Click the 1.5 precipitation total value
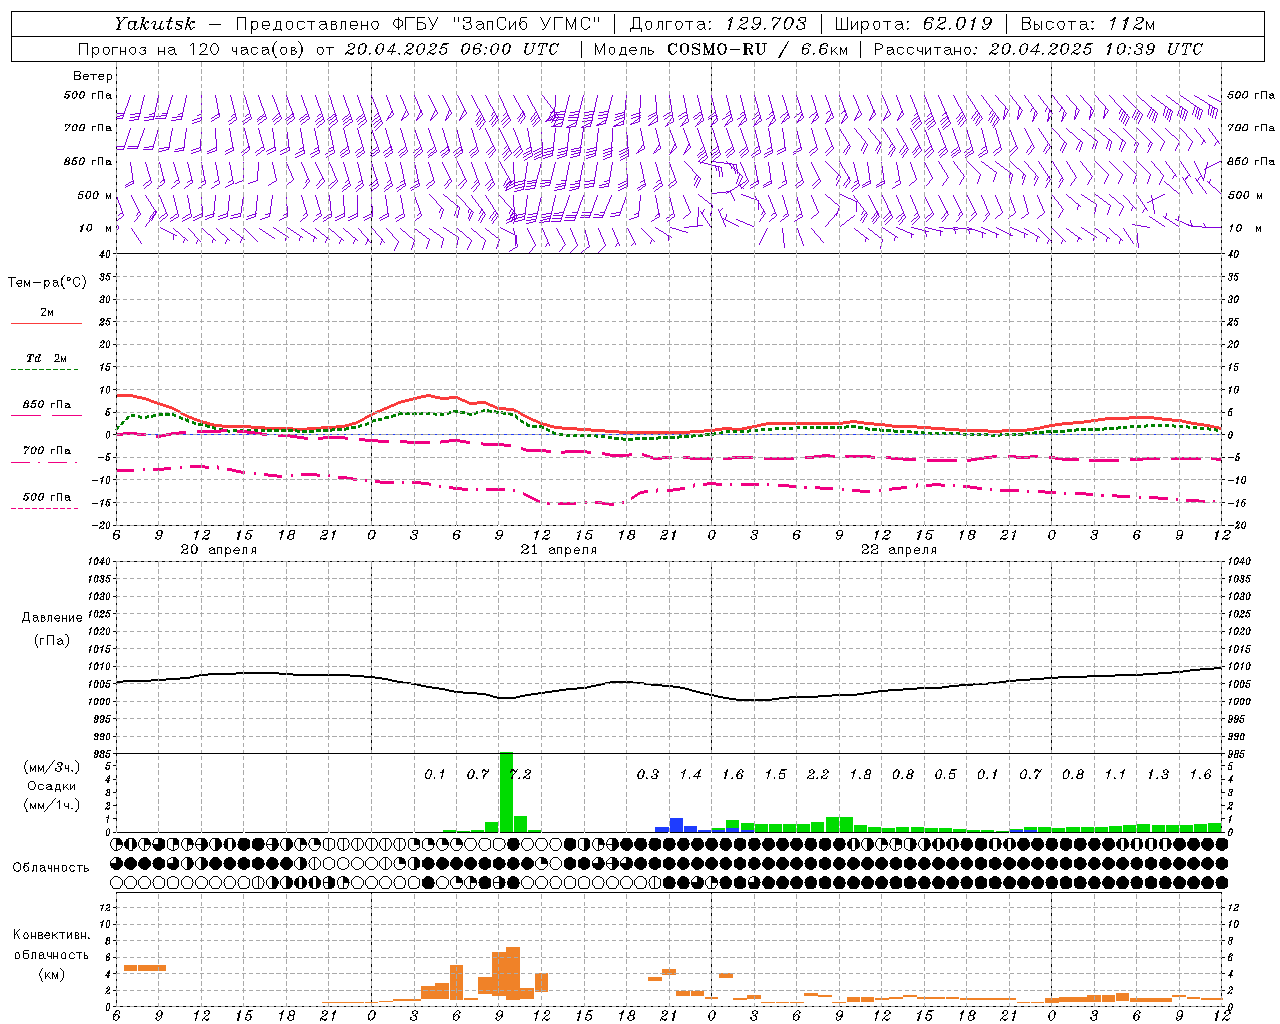This screenshot has width=1280, height=1024. [775, 774]
